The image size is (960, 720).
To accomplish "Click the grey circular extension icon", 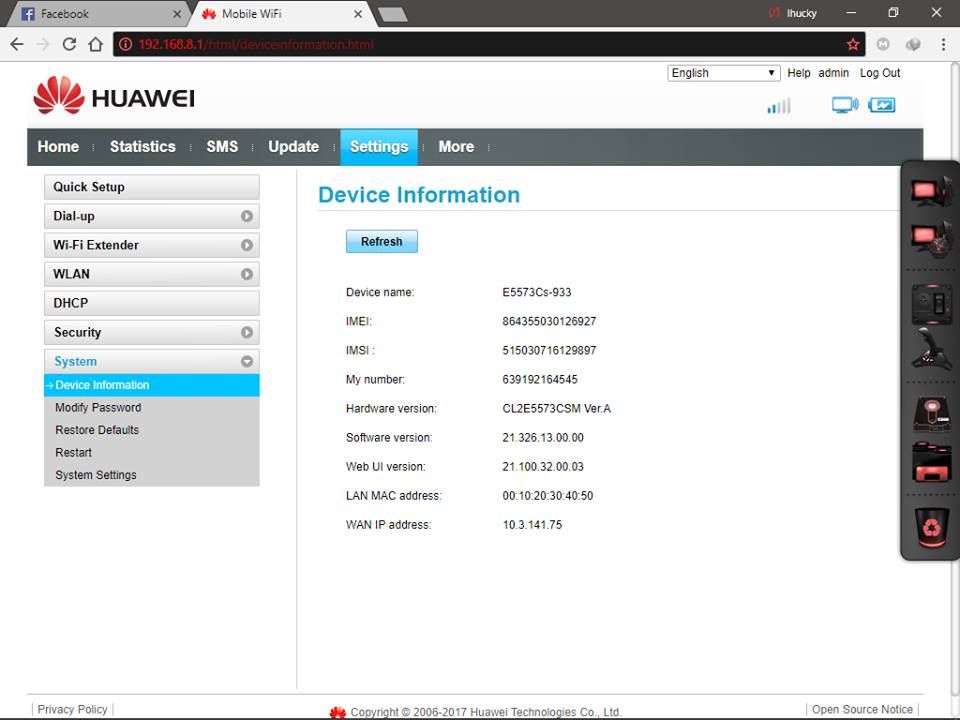I will coord(883,44).
